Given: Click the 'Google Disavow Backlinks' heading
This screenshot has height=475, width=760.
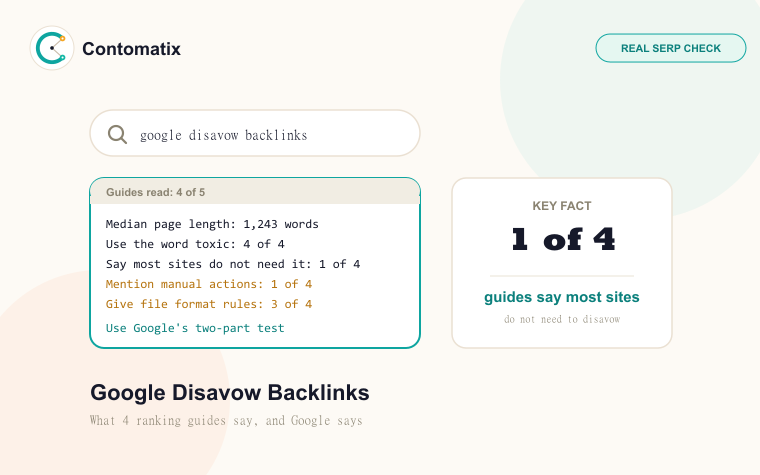Looking at the screenshot, I should tap(230, 393).
